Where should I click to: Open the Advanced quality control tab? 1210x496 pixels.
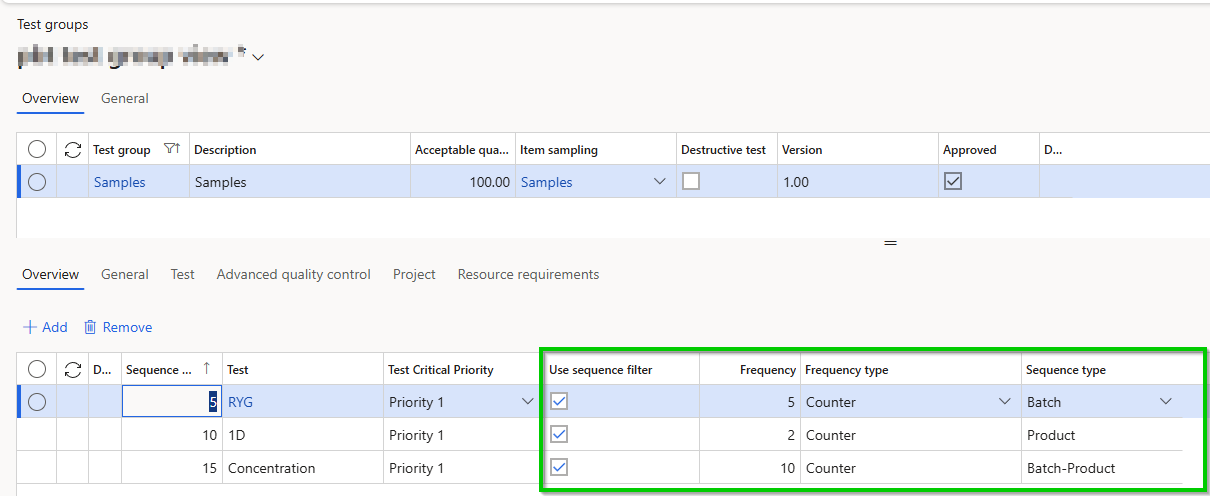click(x=294, y=274)
